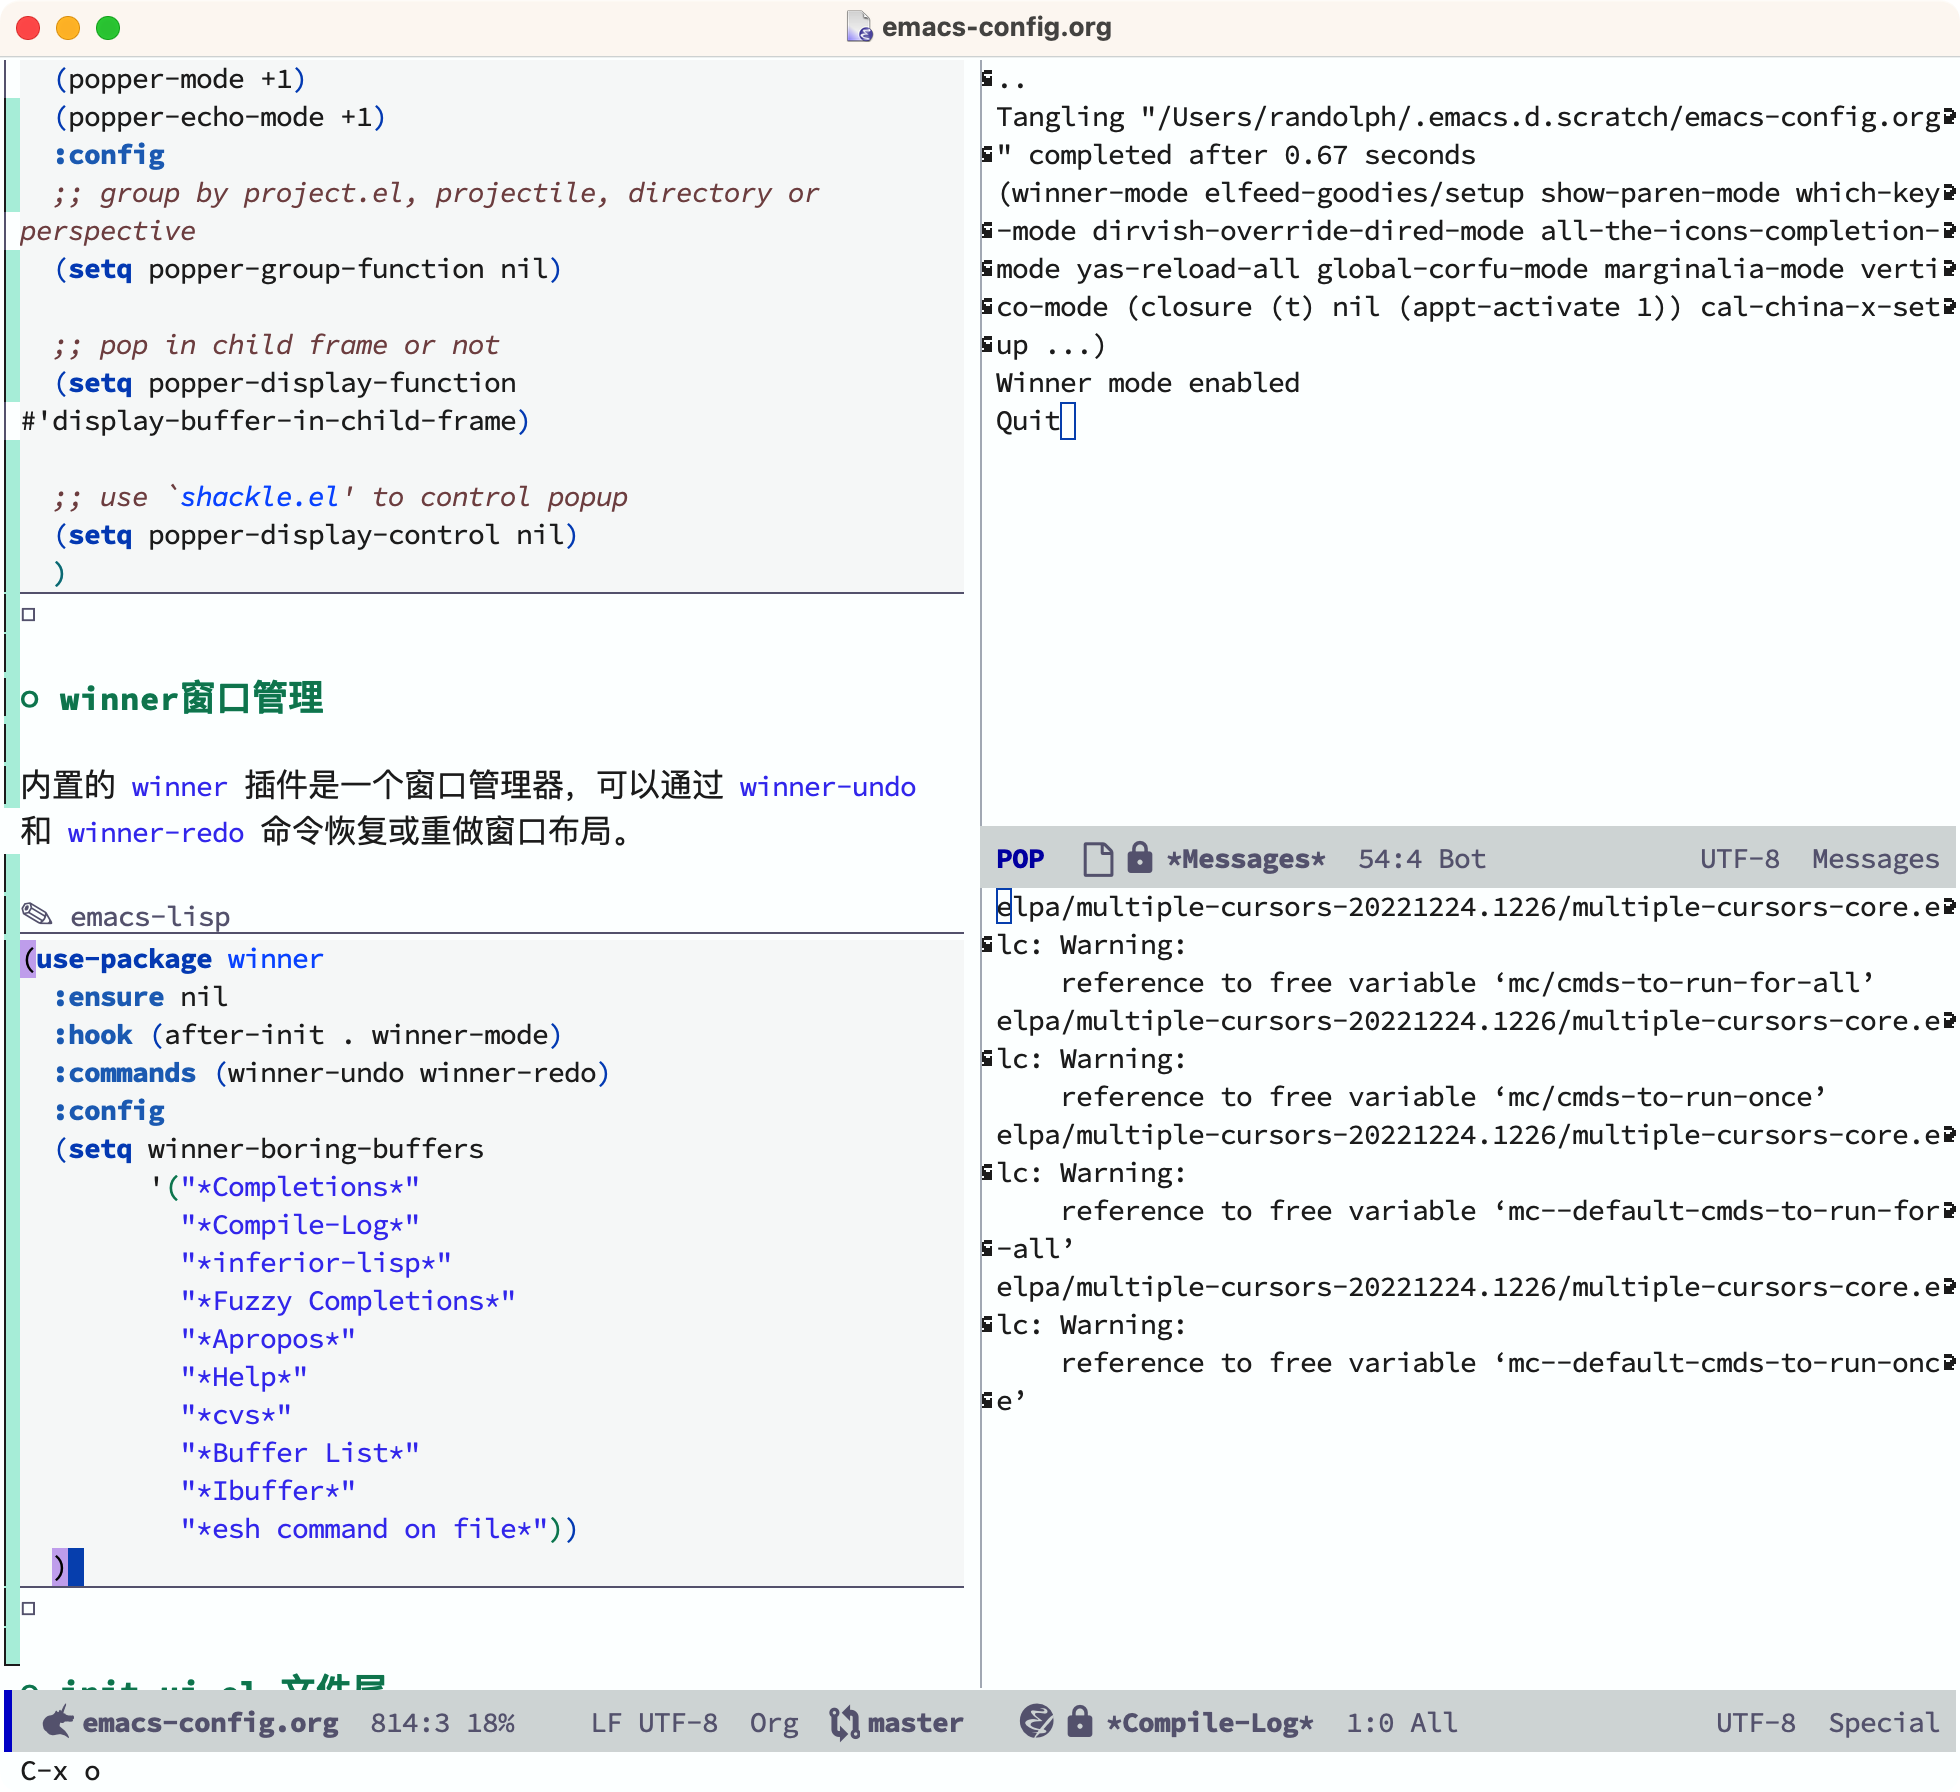Image resolution: width=1960 pixels, height=1792 pixels.
Task: Click the Org major mode indicator
Action: pos(774,1723)
